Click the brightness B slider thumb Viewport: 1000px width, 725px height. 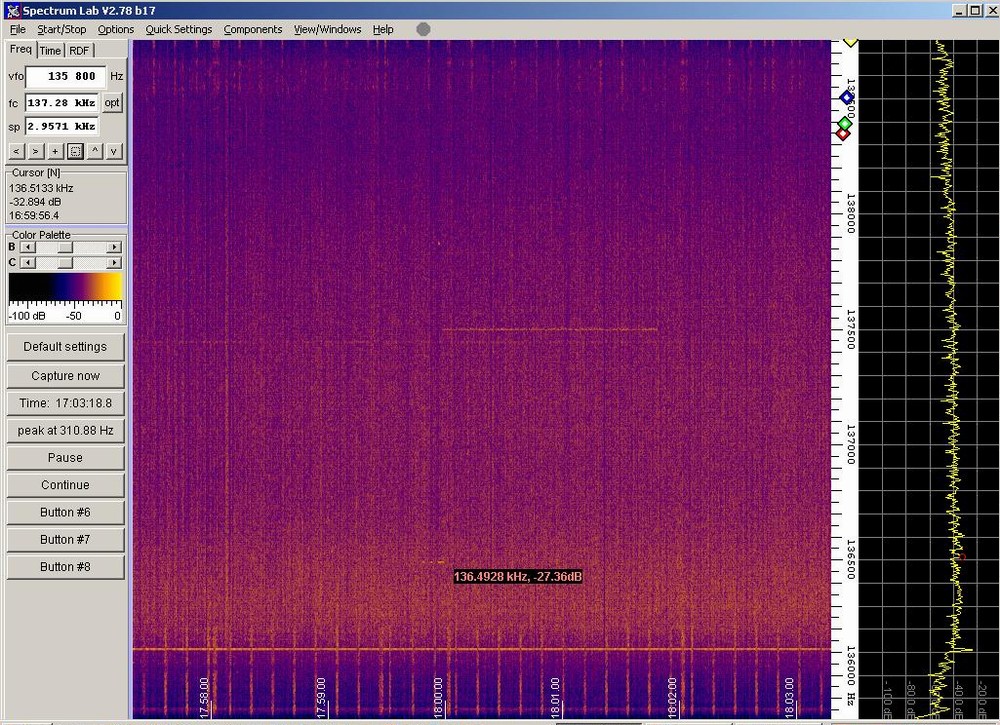coord(65,247)
